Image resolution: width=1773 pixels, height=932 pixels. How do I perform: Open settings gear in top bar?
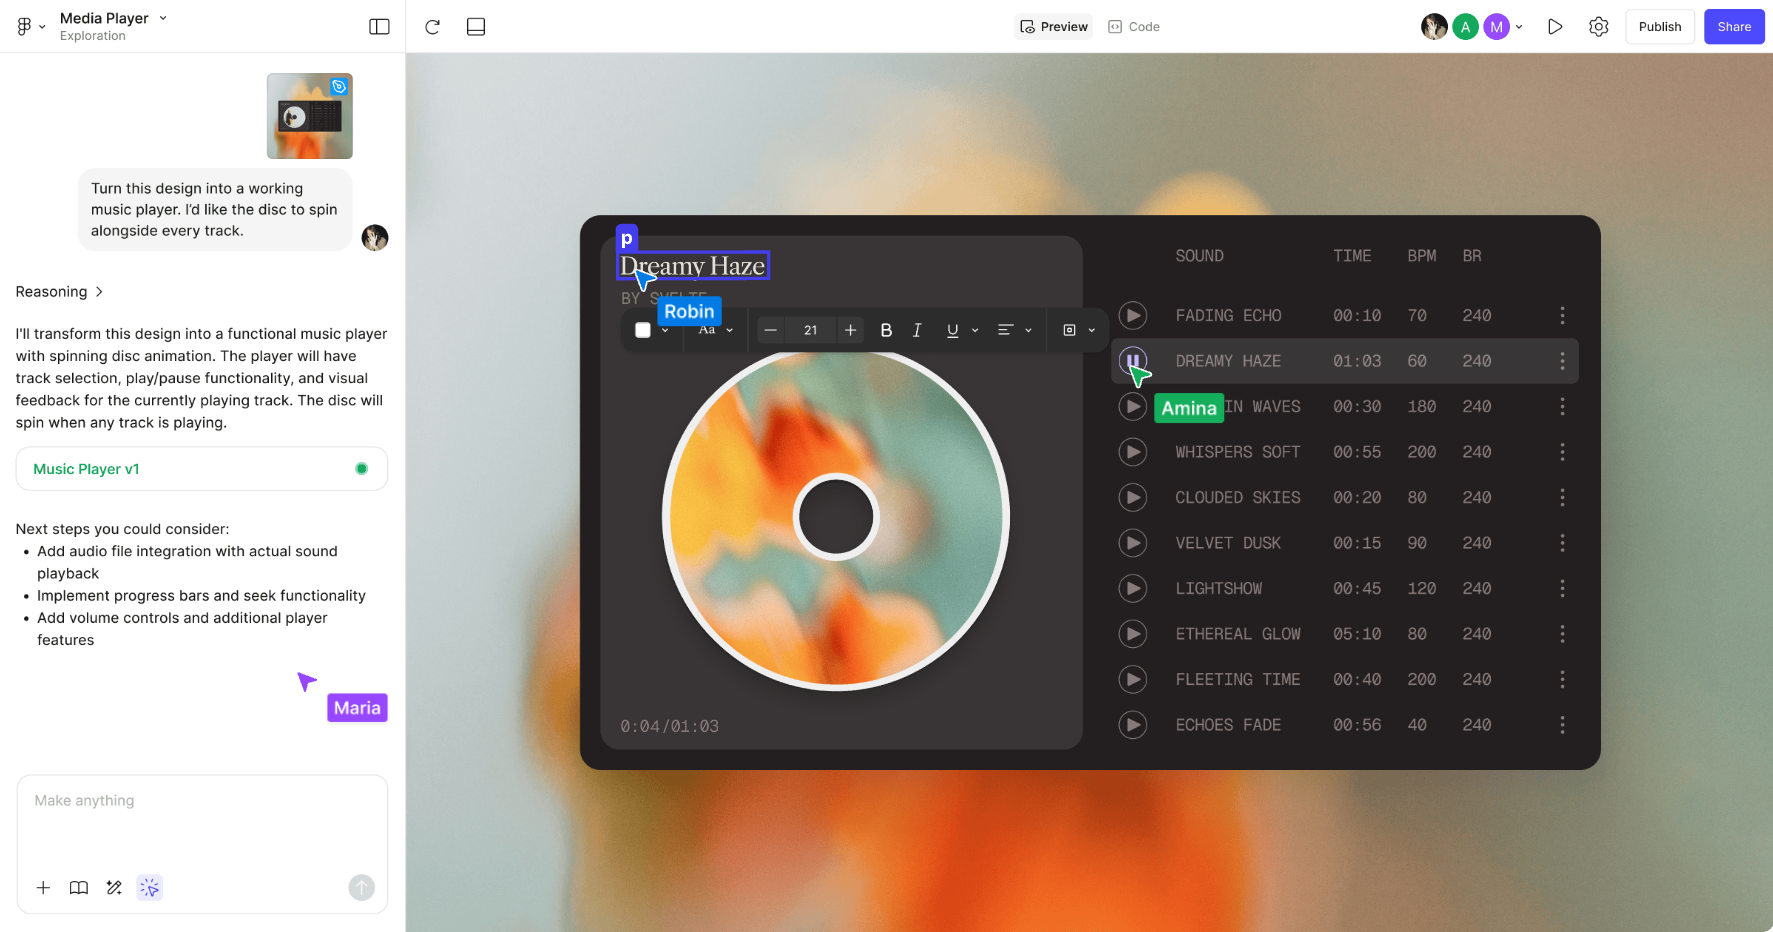[1598, 27]
